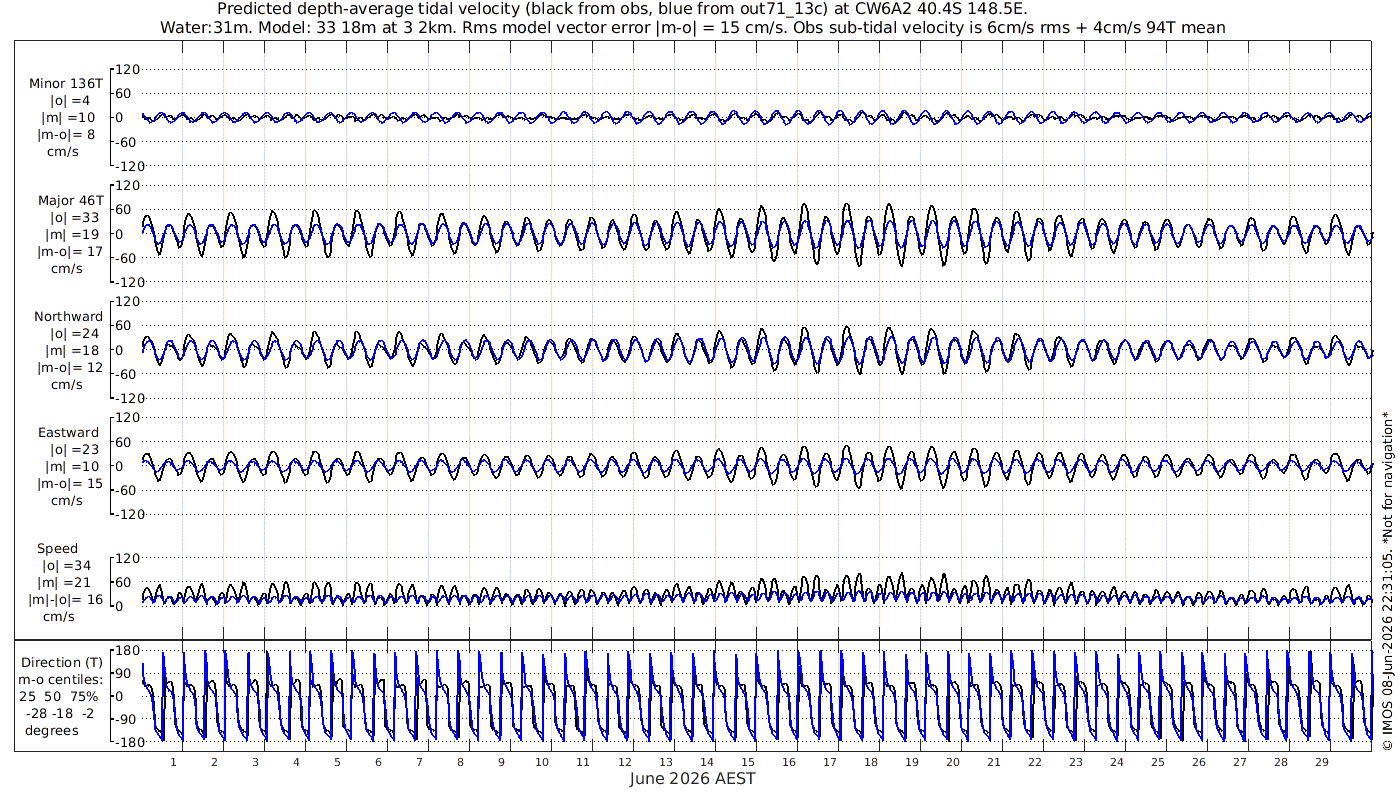Click day 18 tick on time axis

pos(870,762)
